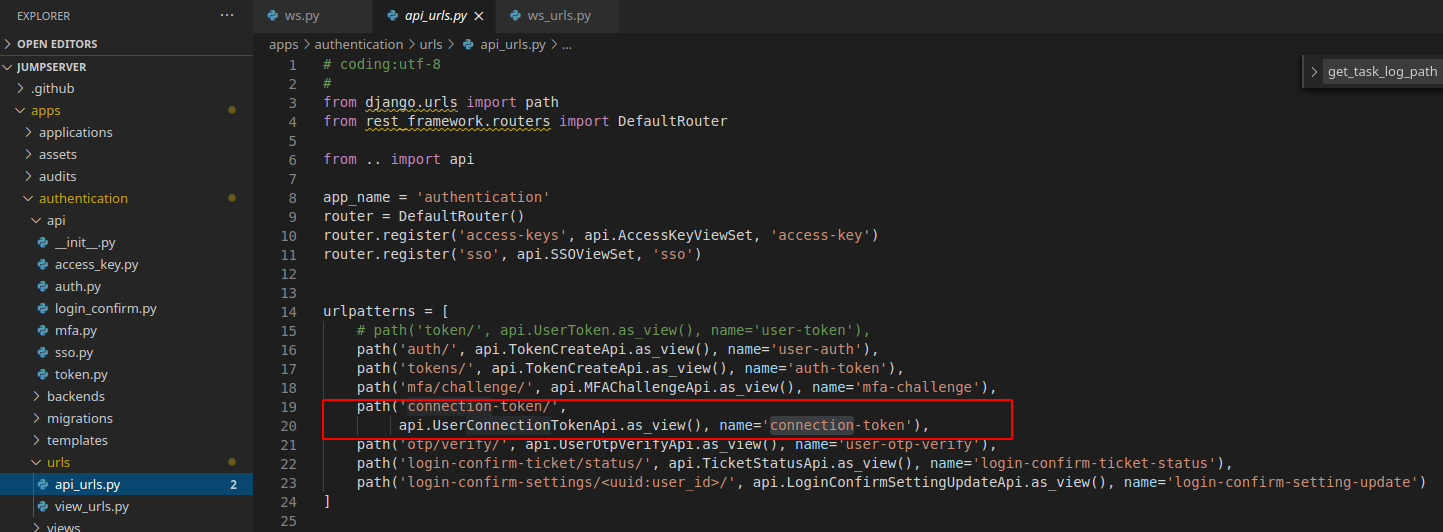This screenshot has height=532, width=1443.
Task: Click the Python icon on ws.py tab
Action: (273, 16)
